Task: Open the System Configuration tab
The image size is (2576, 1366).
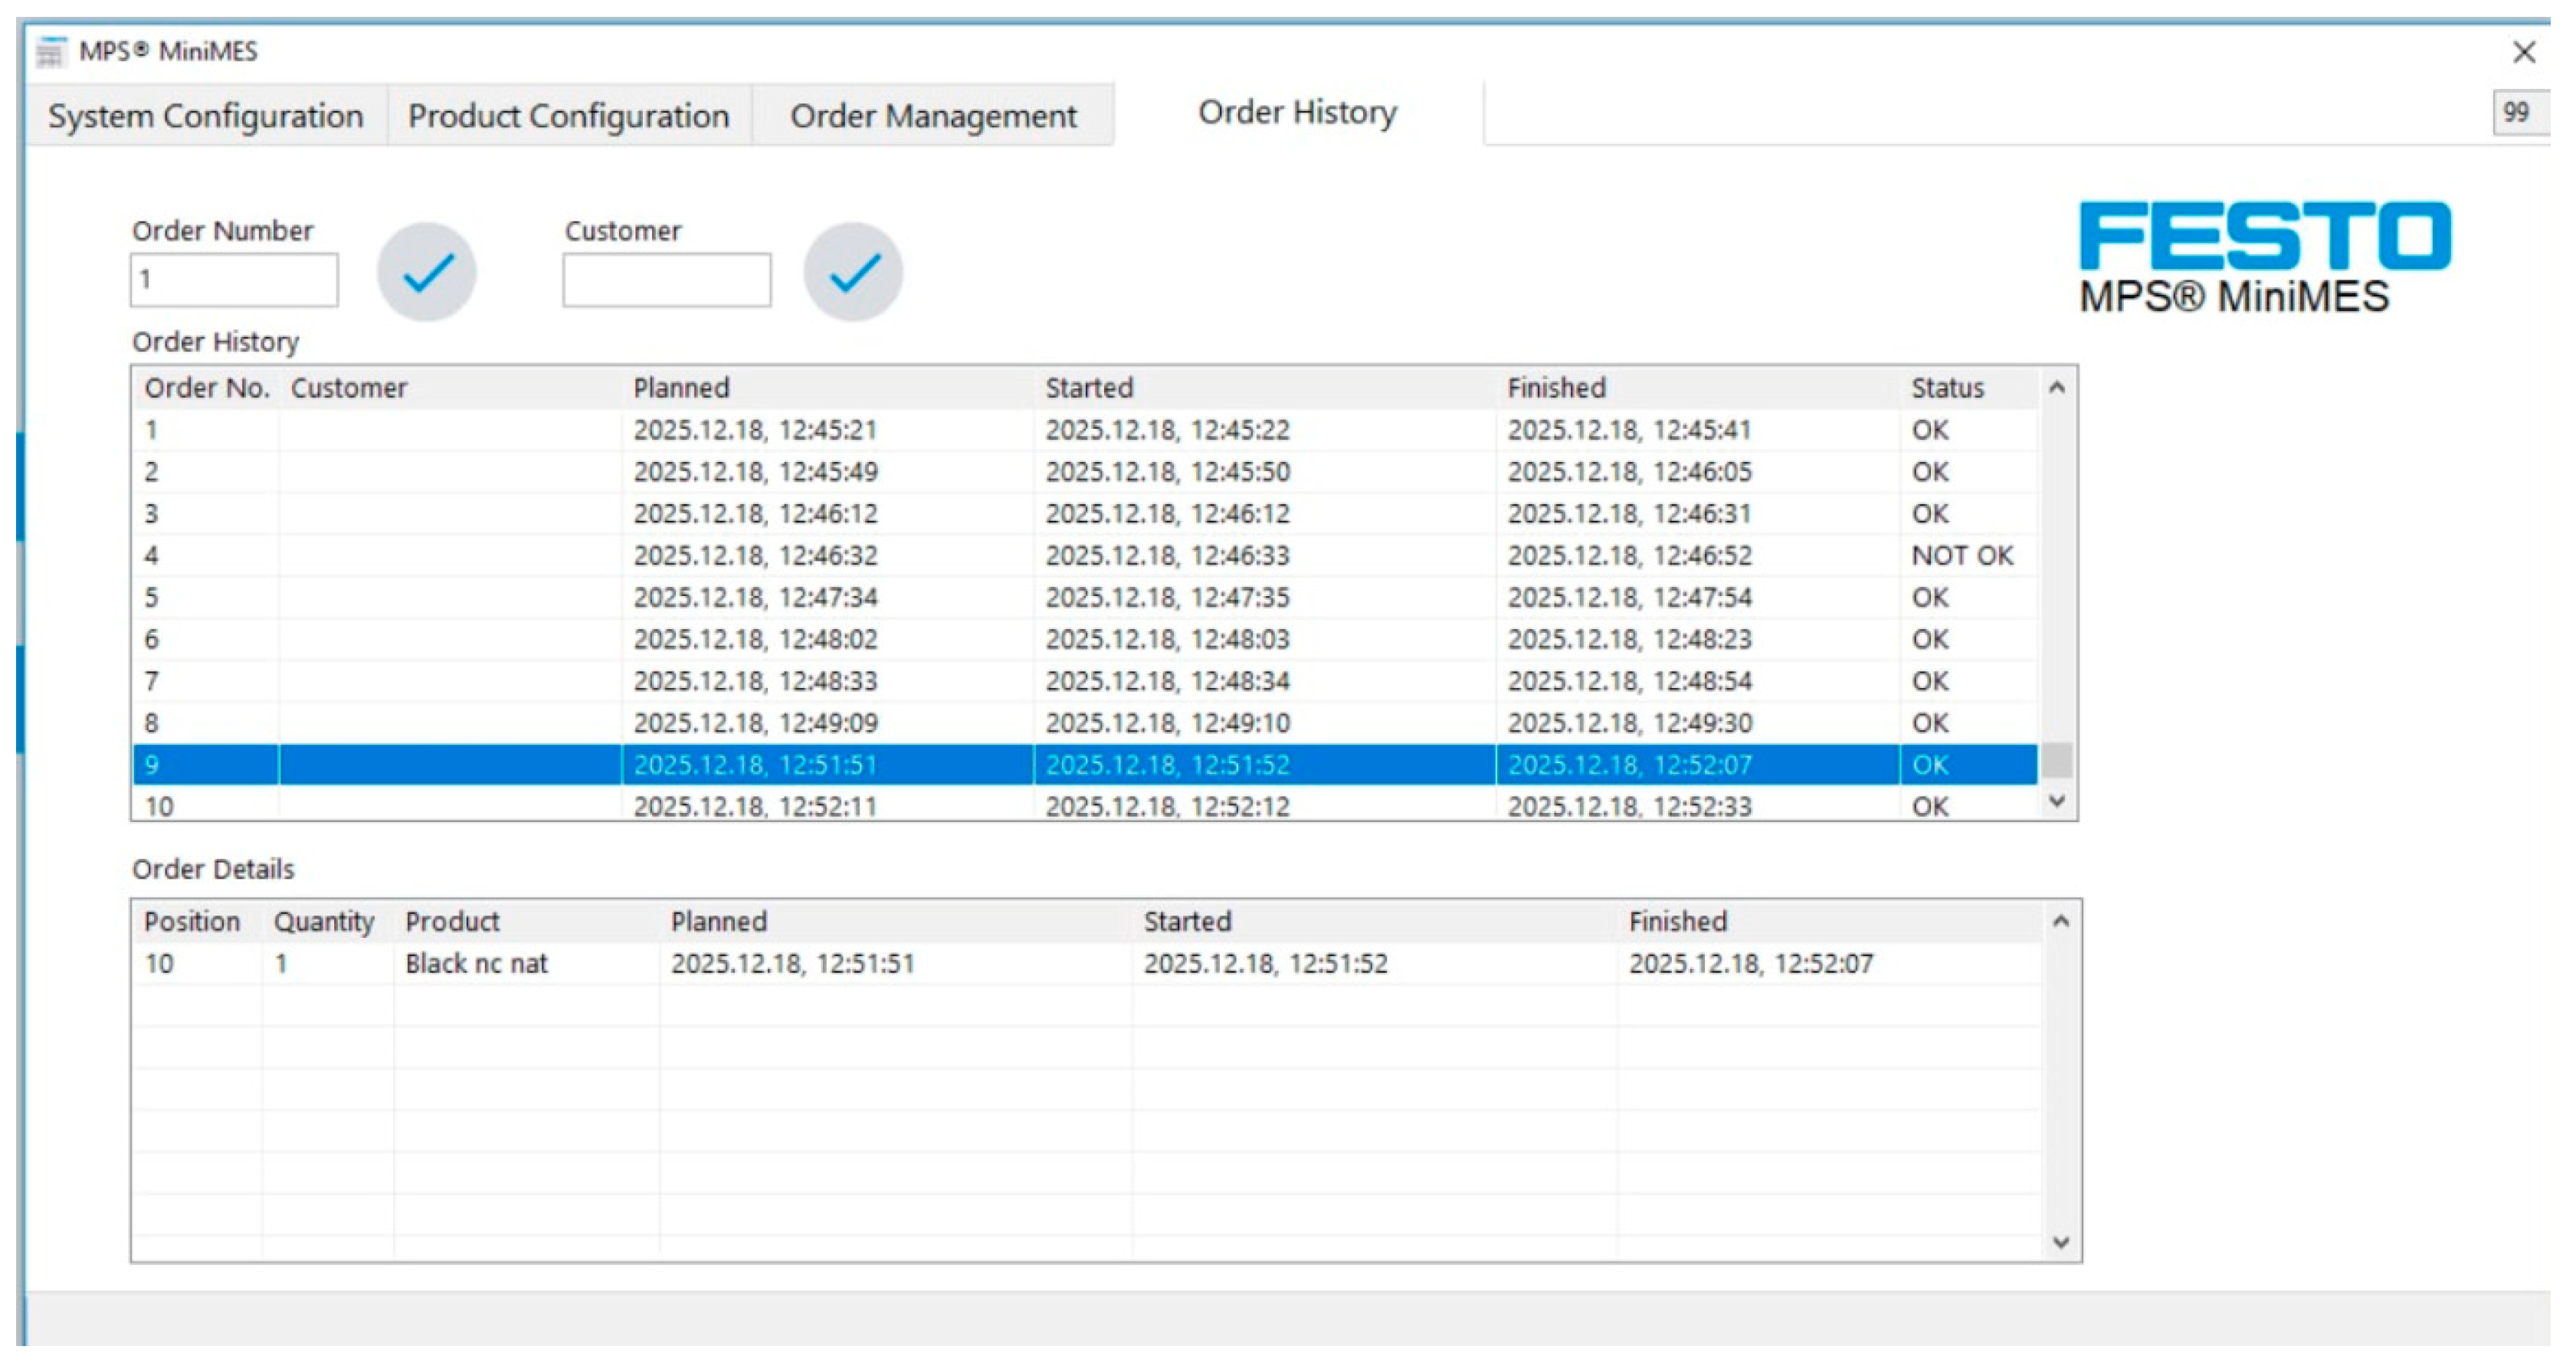Action: click(x=206, y=116)
